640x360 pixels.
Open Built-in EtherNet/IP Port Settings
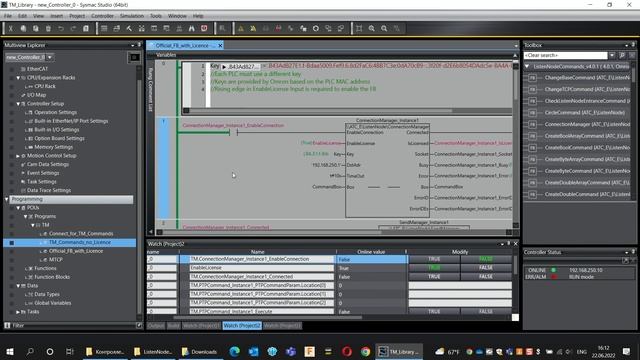(71, 121)
